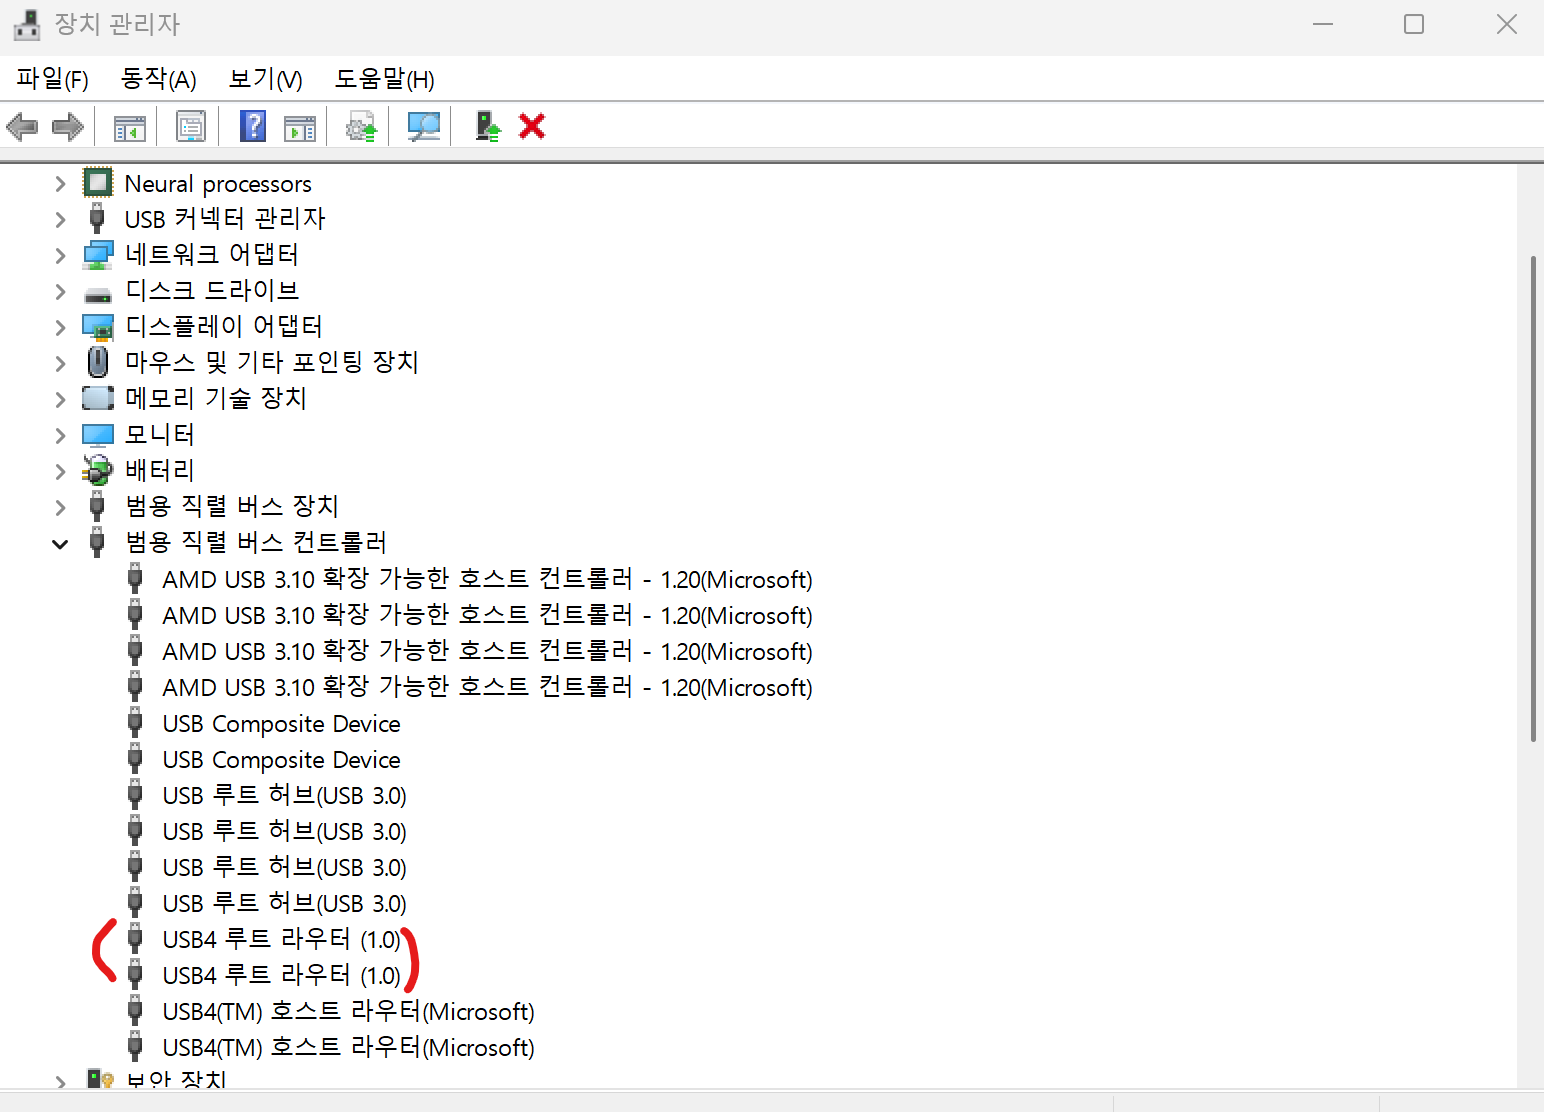Select the second AMD USB 3.10 host controller

click(x=487, y=615)
